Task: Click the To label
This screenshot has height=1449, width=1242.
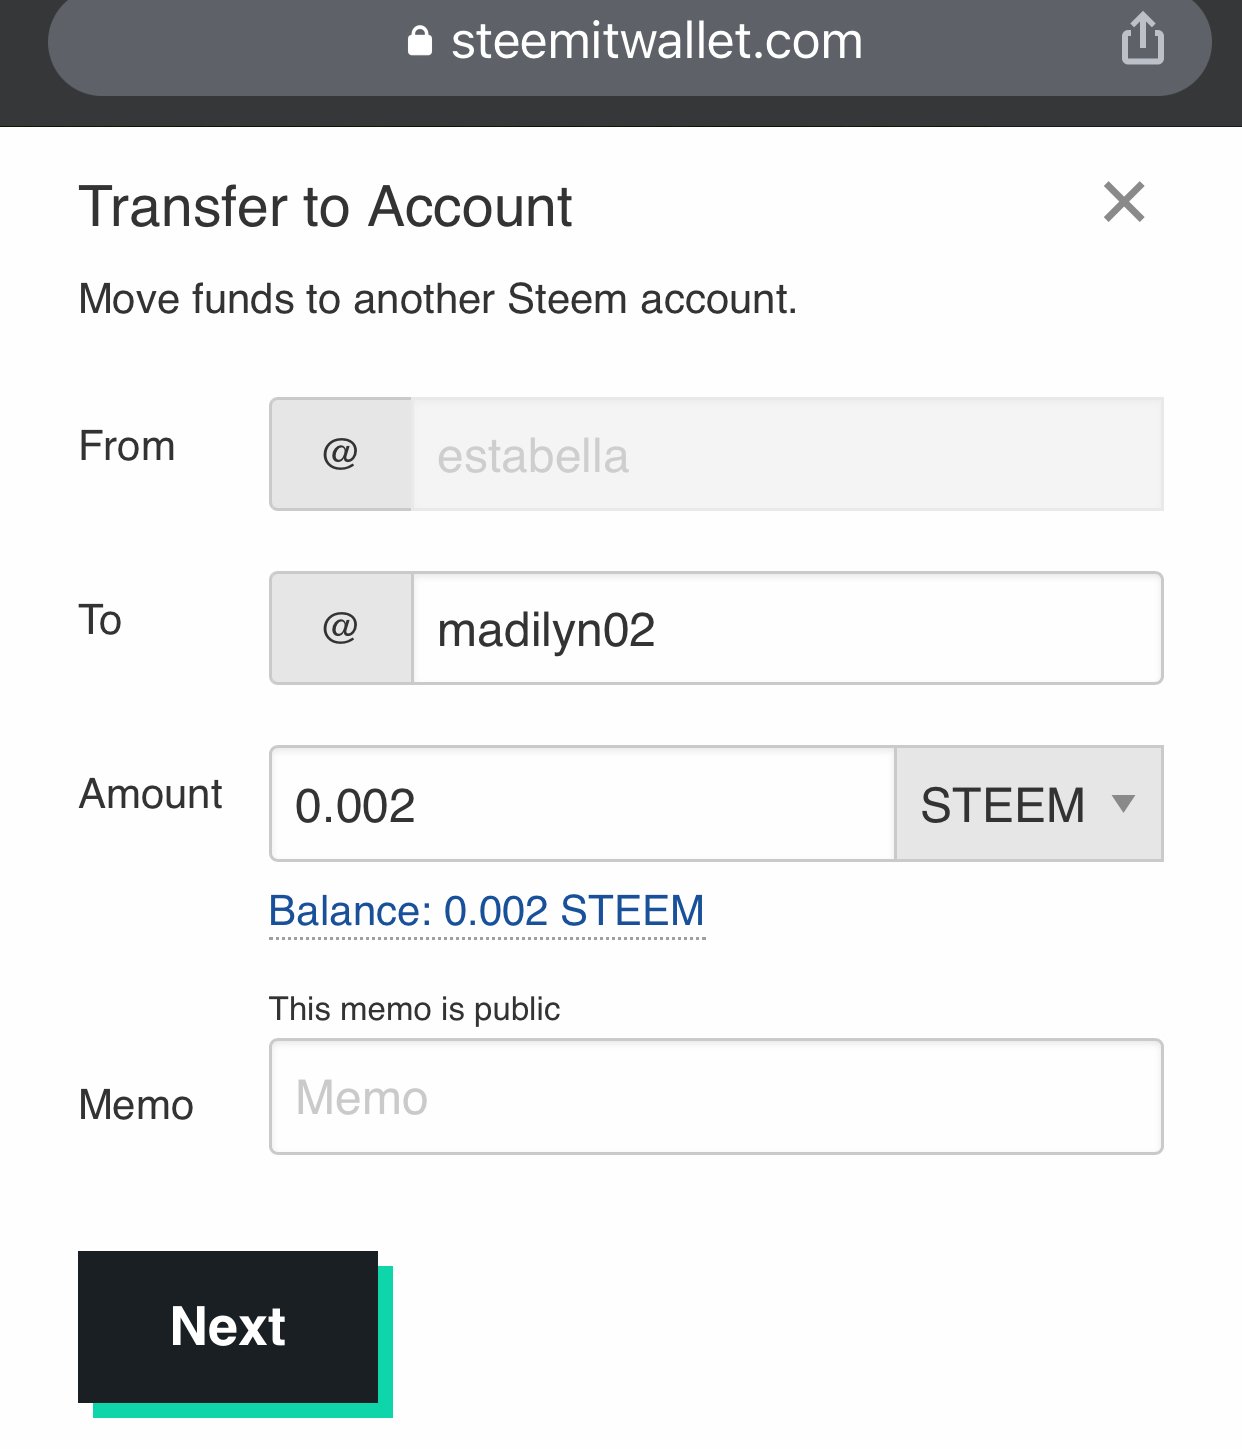Action: (100, 620)
